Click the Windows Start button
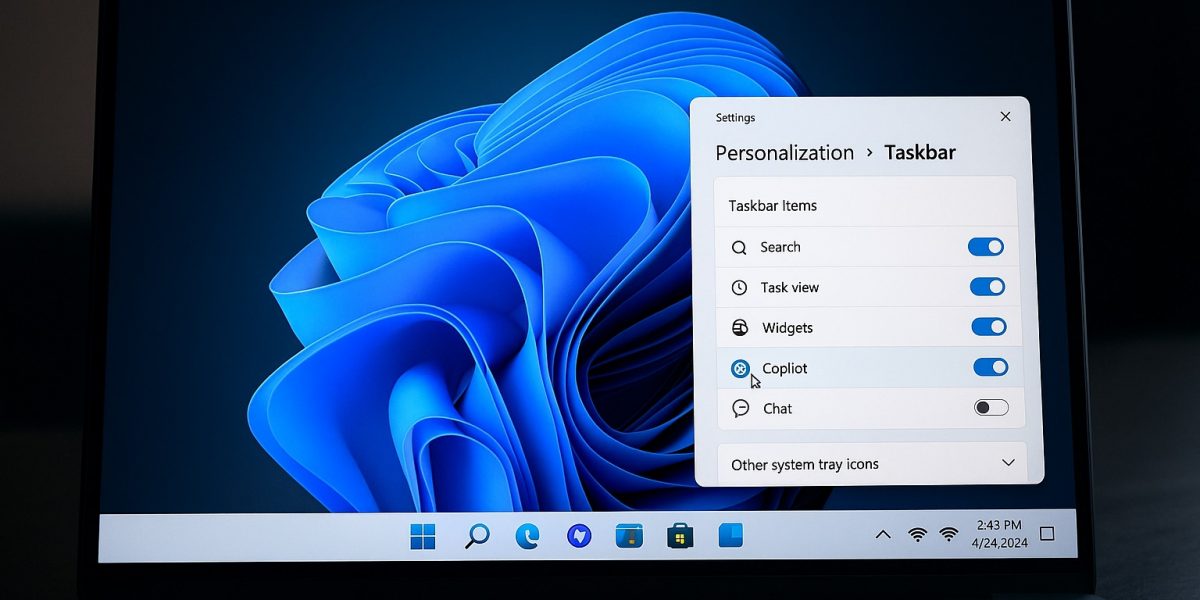The height and width of the screenshot is (600, 1200). 423,537
